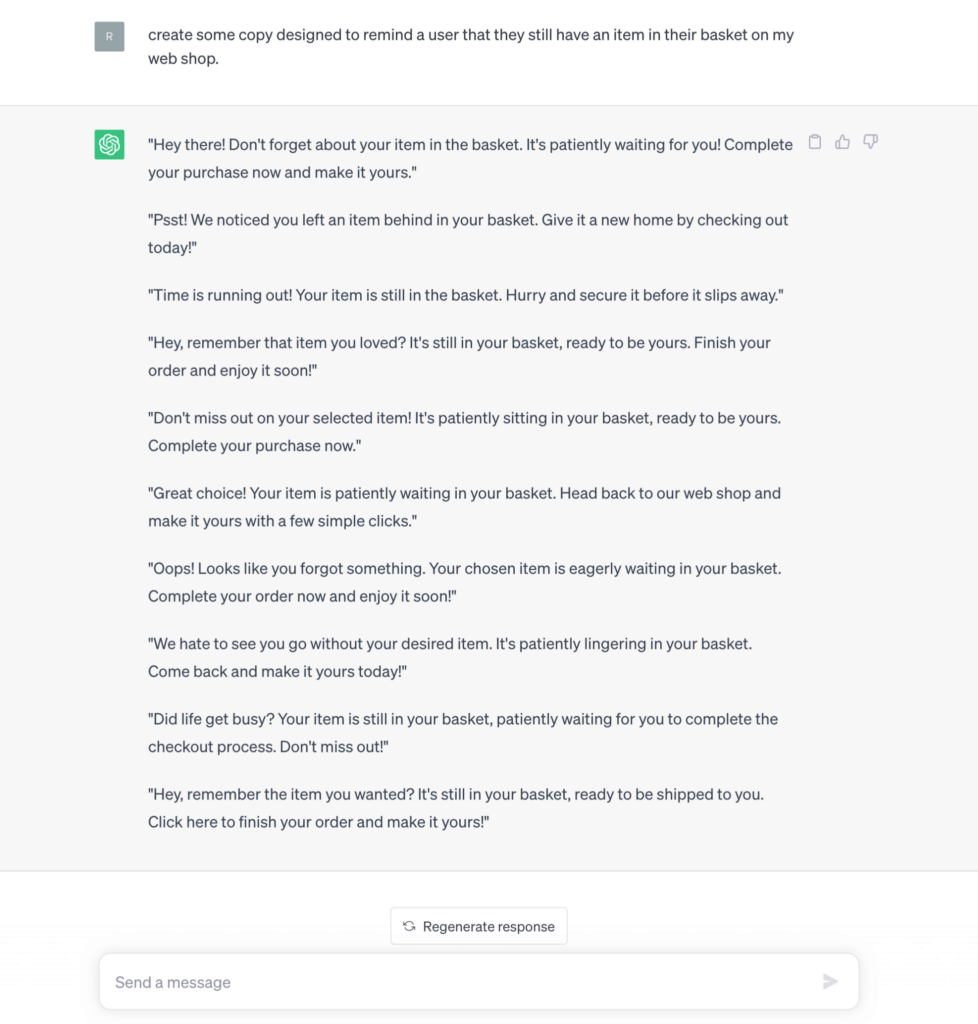The width and height of the screenshot is (978, 1024).
Task: Click the refresh icon beside Regenerate response
Action: (x=409, y=926)
